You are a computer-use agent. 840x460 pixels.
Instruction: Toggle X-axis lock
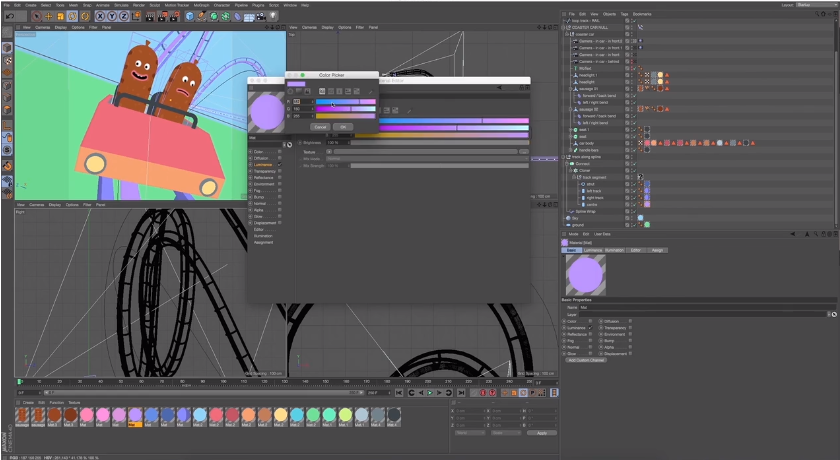tap(100, 17)
